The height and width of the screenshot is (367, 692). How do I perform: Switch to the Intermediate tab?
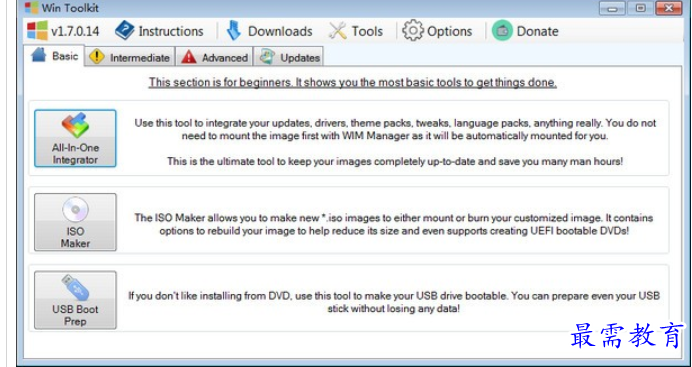coord(130,57)
